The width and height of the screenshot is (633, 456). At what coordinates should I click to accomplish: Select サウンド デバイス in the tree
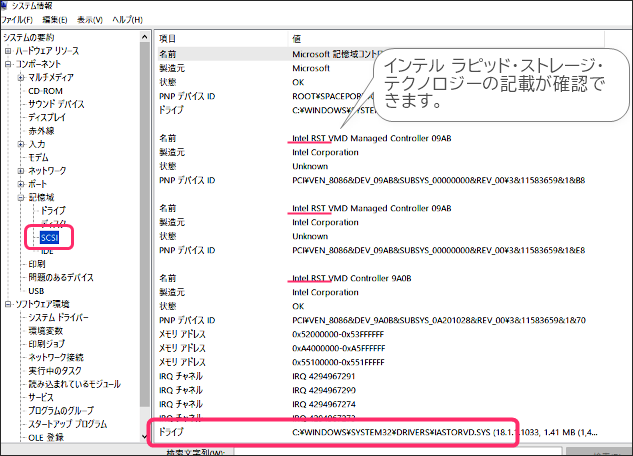[x=56, y=104]
